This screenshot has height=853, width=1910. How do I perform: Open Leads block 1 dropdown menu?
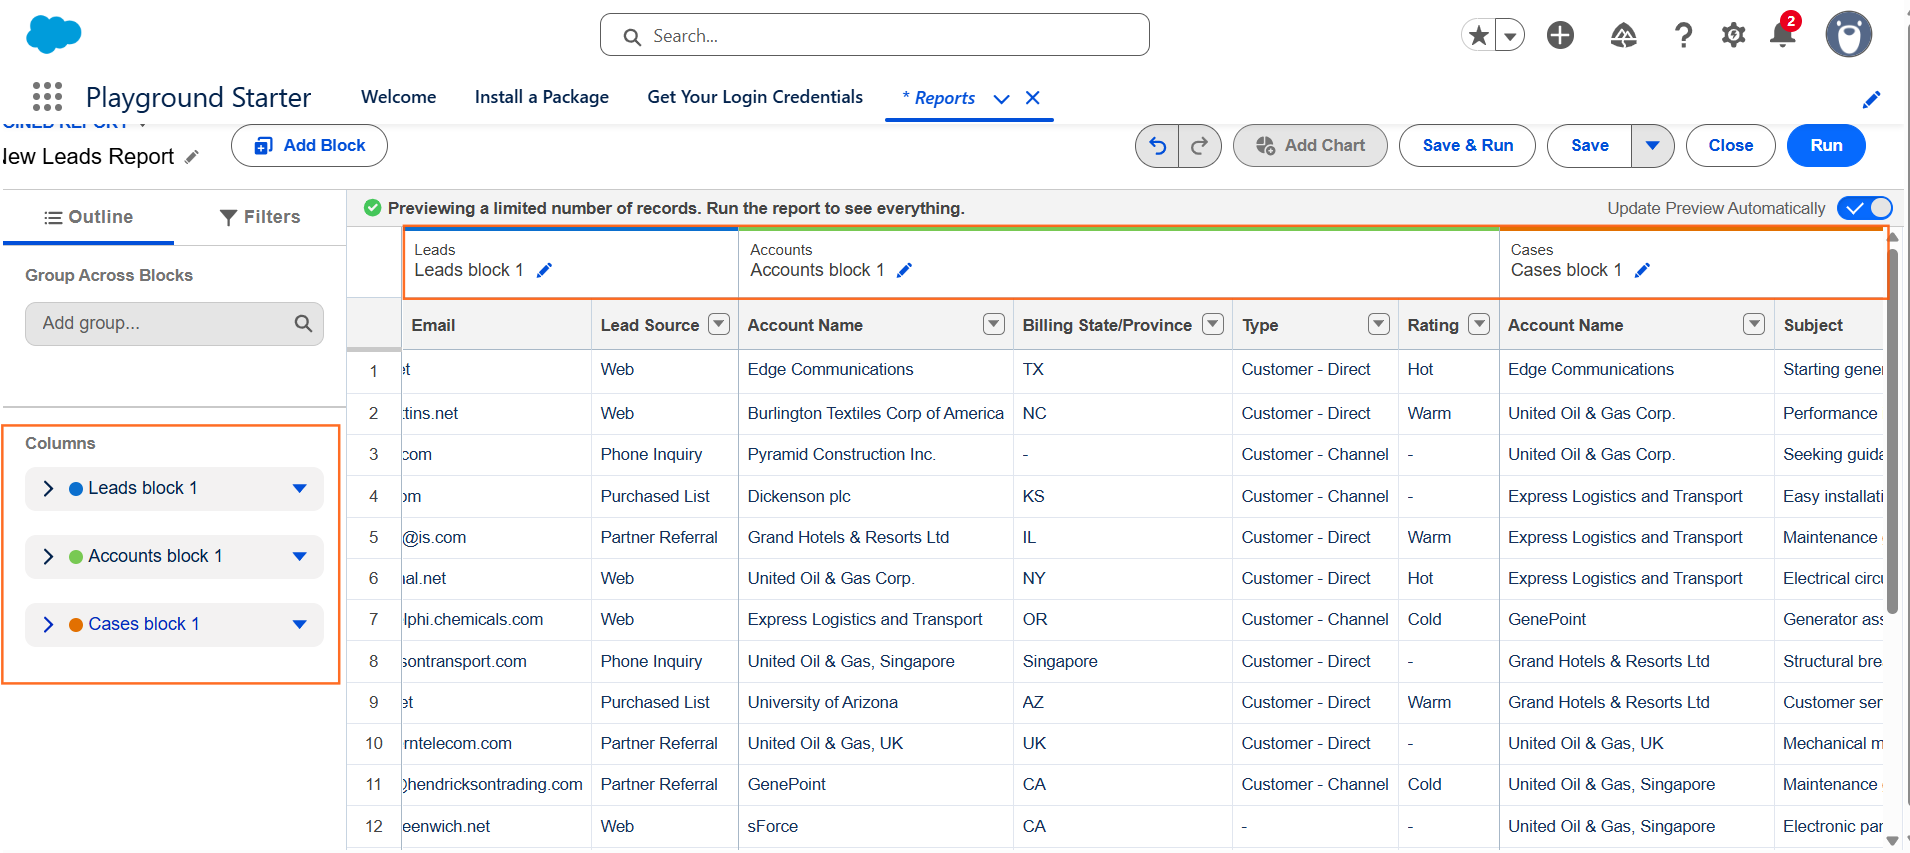click(x=299, y=488)
